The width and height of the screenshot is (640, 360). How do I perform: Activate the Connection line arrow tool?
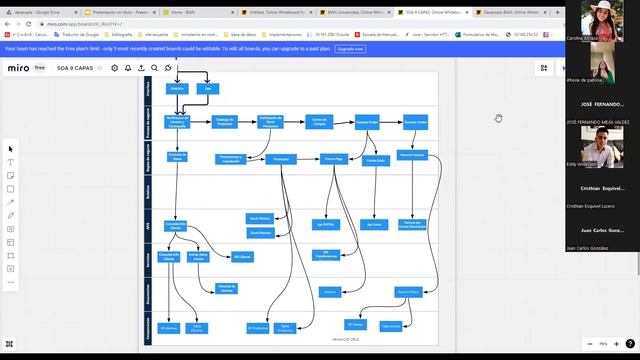click(11, 202)
